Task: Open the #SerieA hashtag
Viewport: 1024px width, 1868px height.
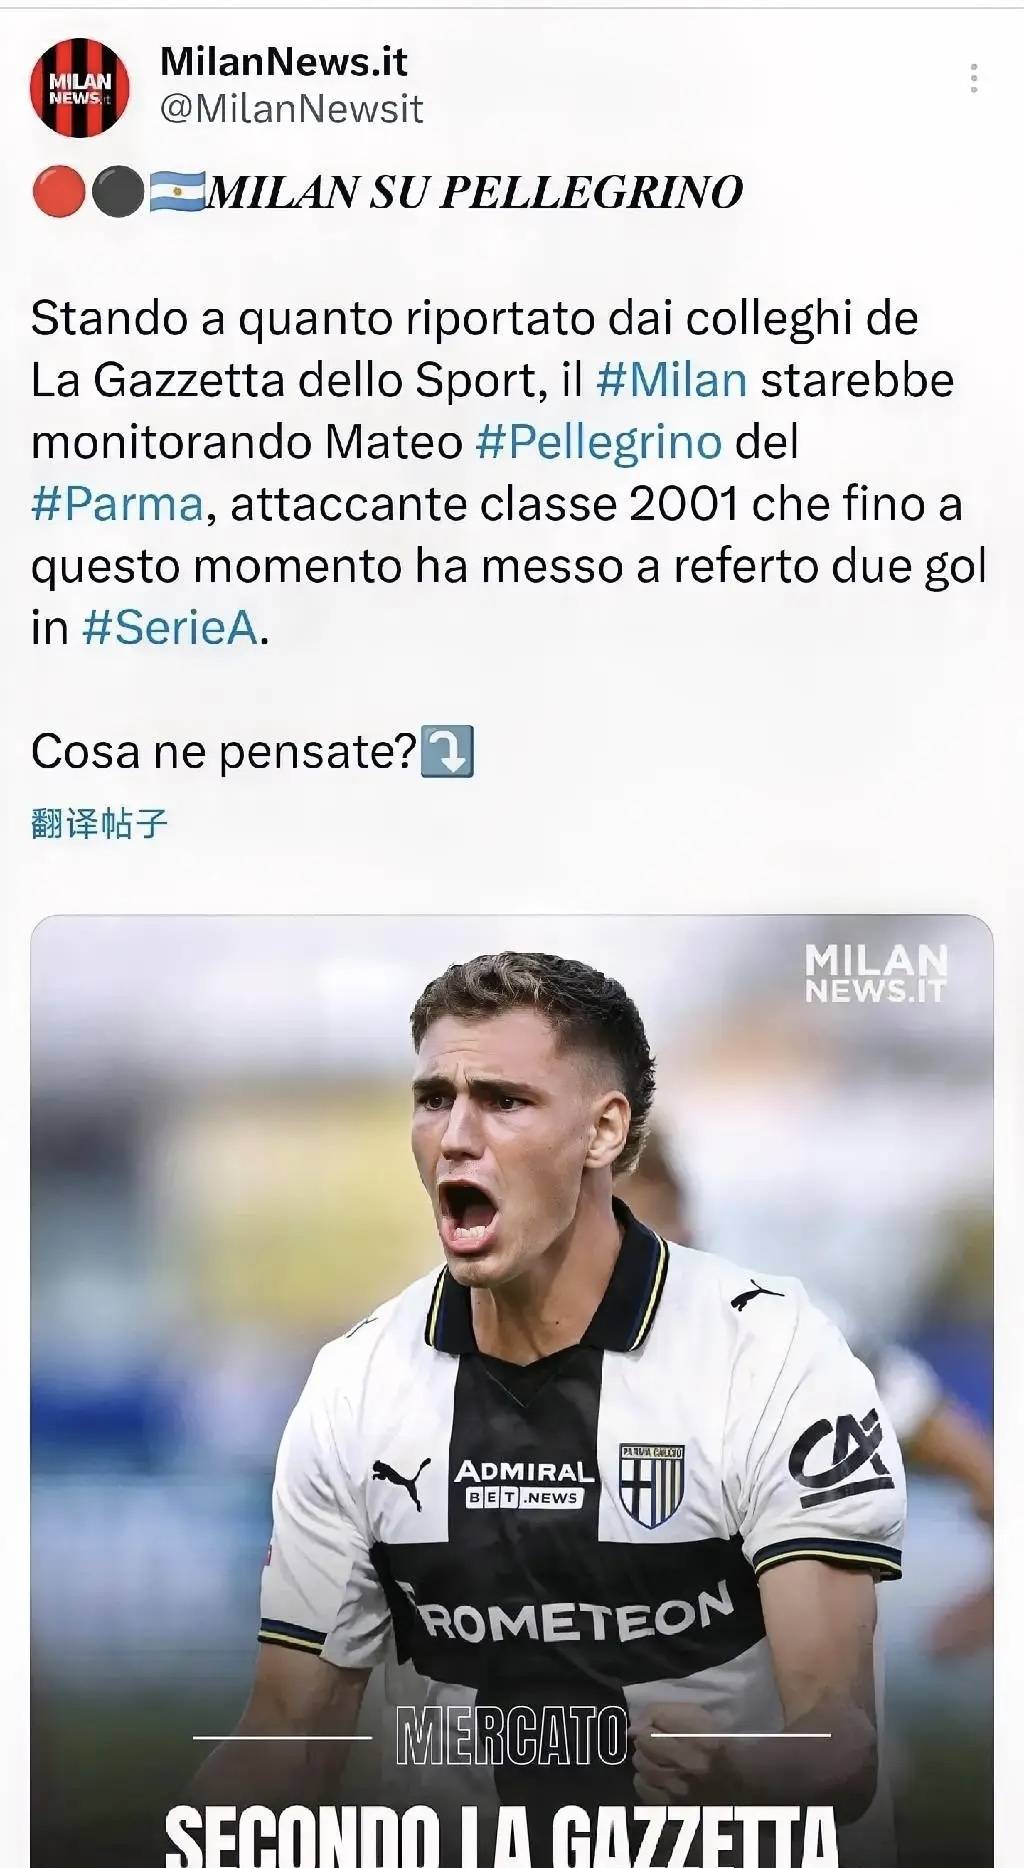Action: (x=169, y=628)
